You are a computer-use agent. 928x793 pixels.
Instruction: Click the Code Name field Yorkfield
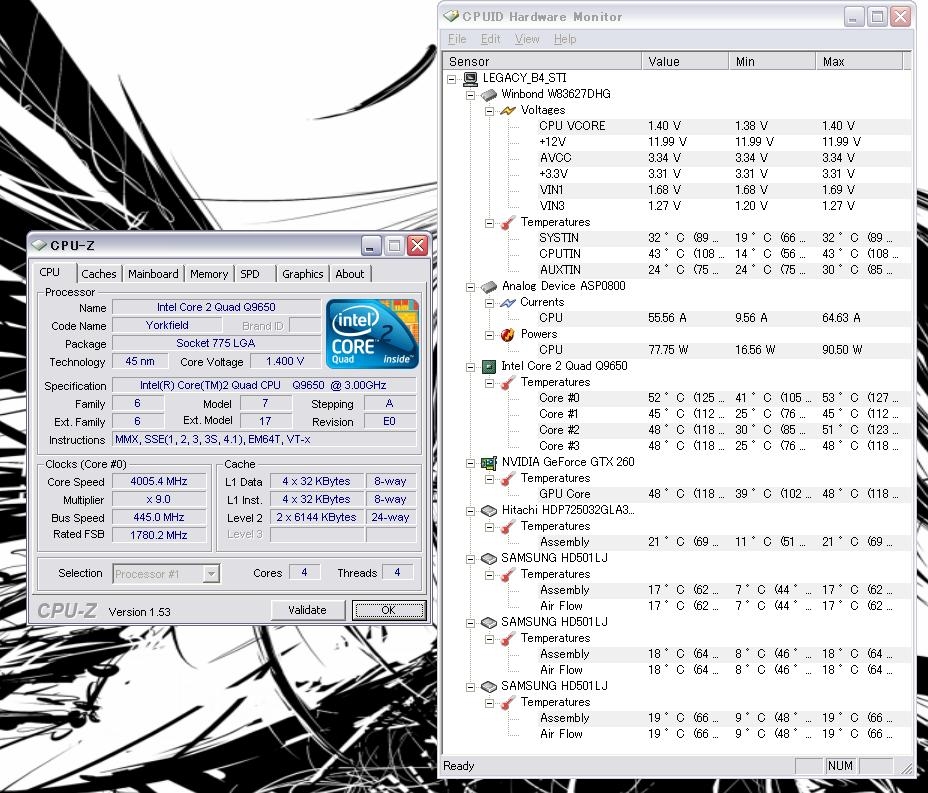coord(167,325)
